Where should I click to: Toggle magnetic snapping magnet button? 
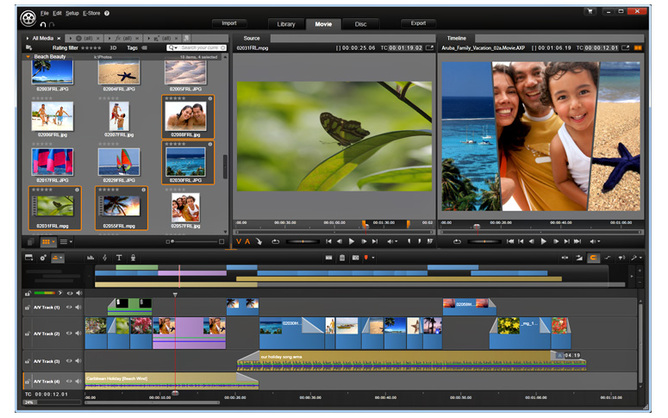pos(593,257)
